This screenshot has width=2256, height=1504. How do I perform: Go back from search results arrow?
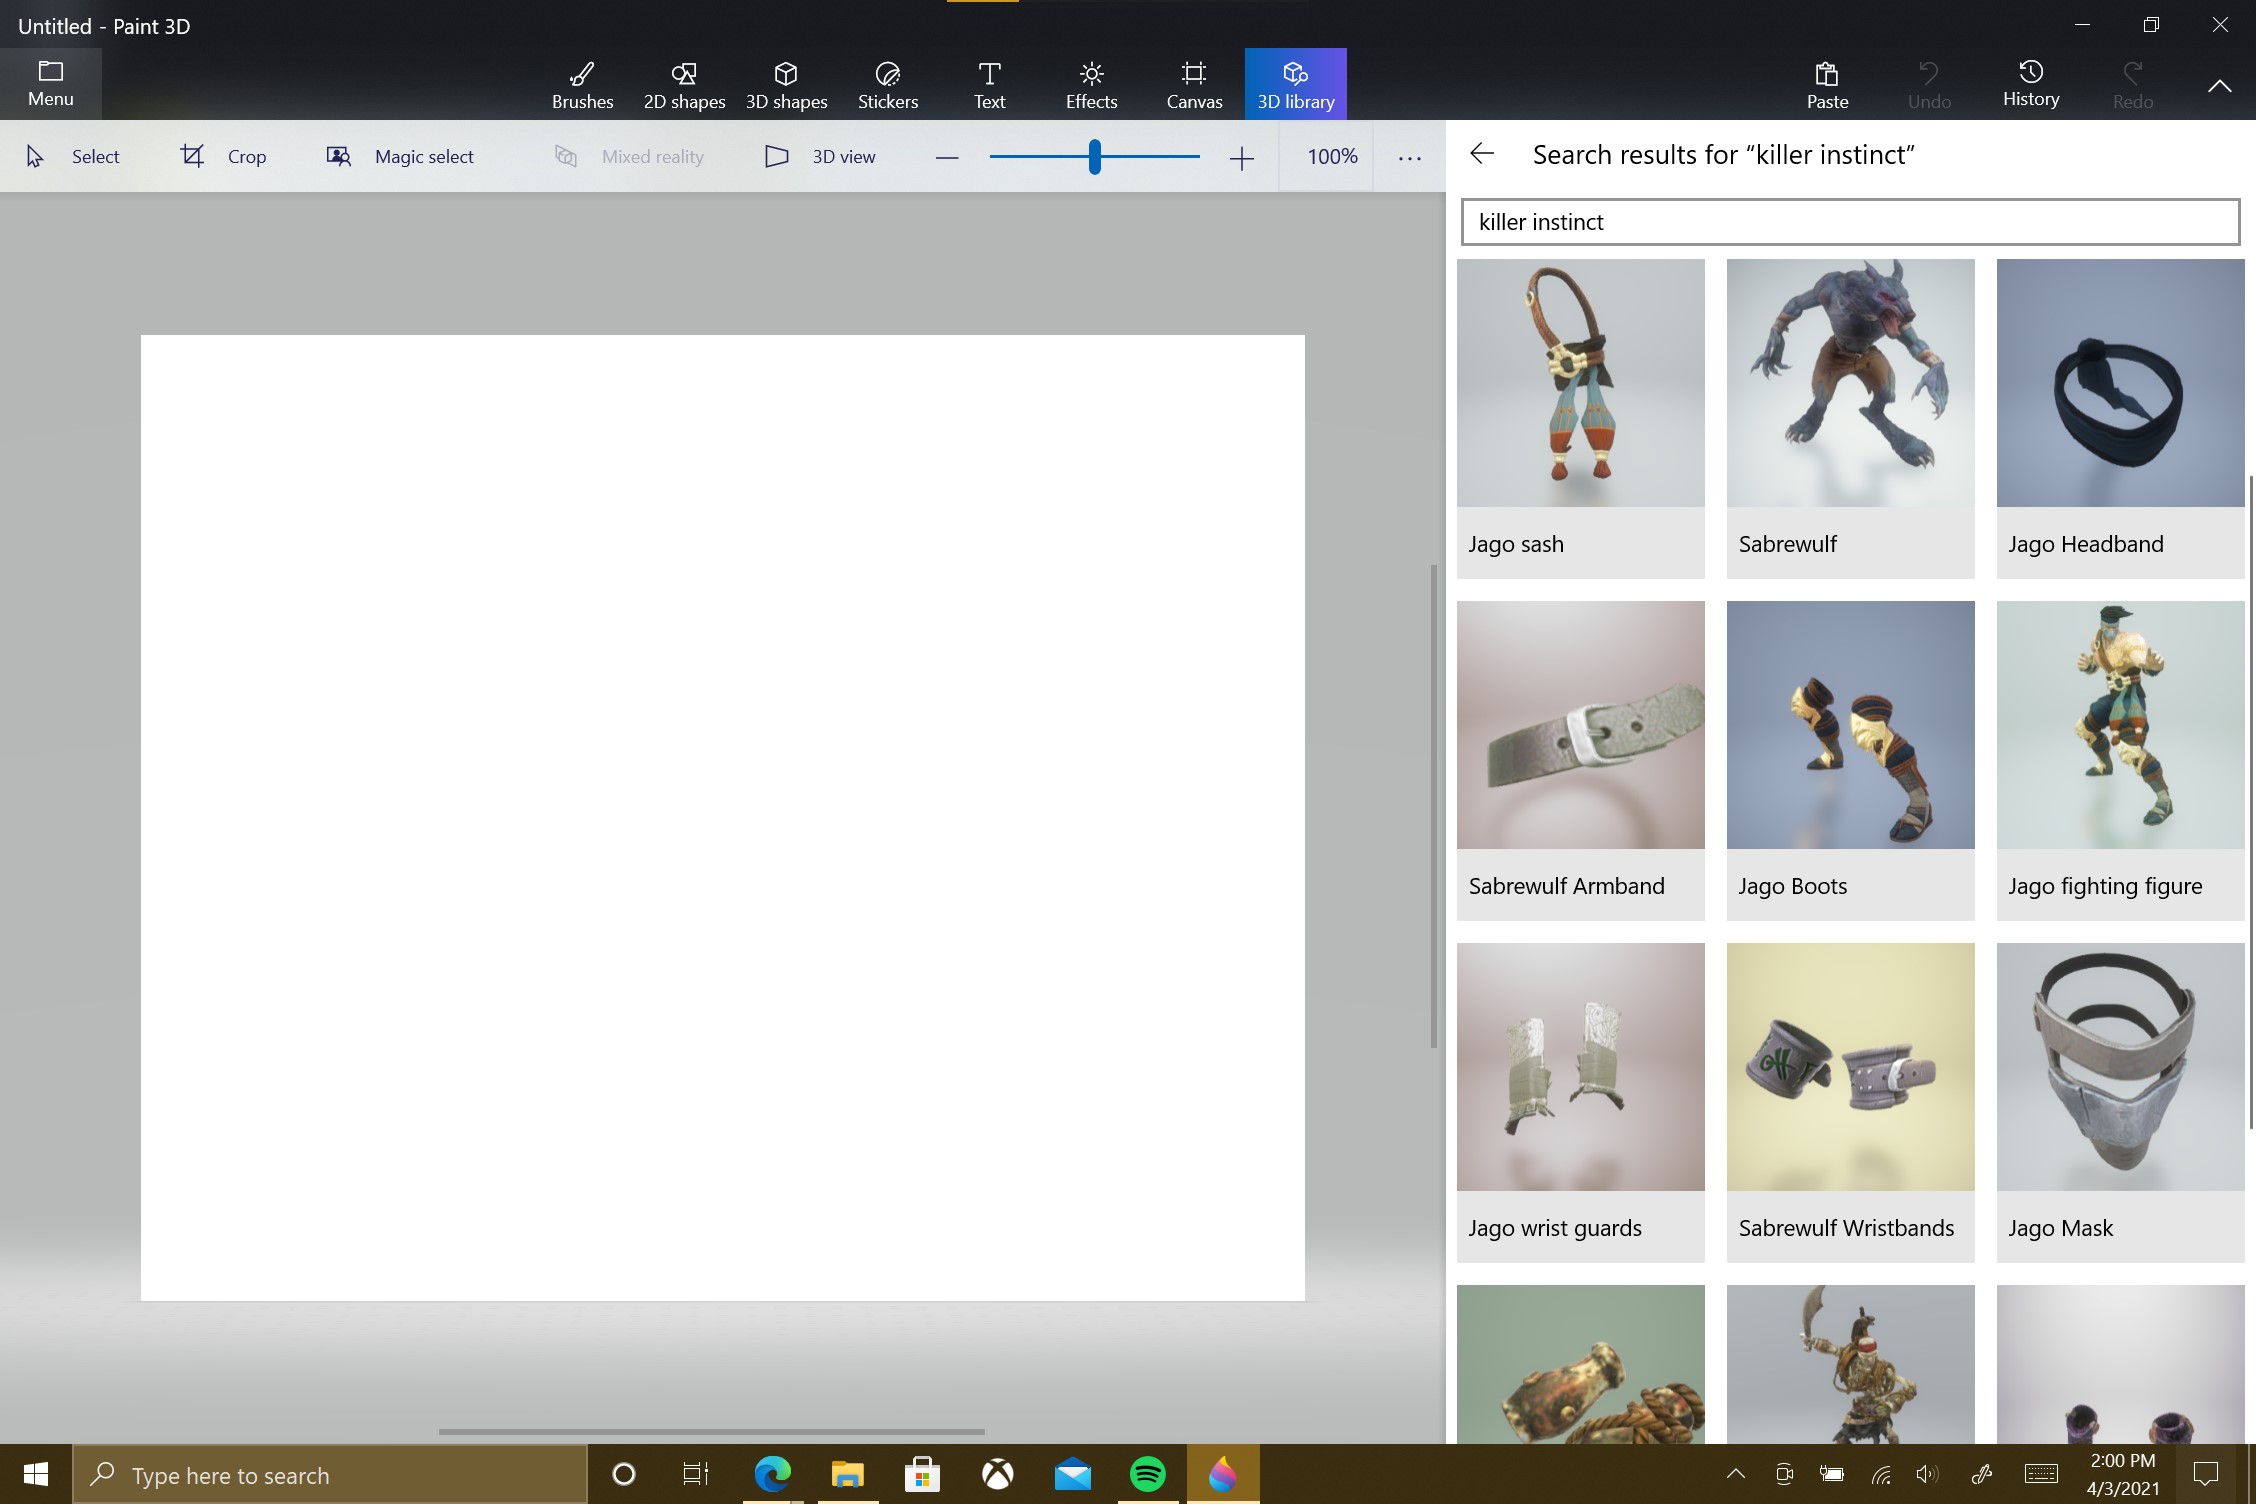pos(1482,153)
